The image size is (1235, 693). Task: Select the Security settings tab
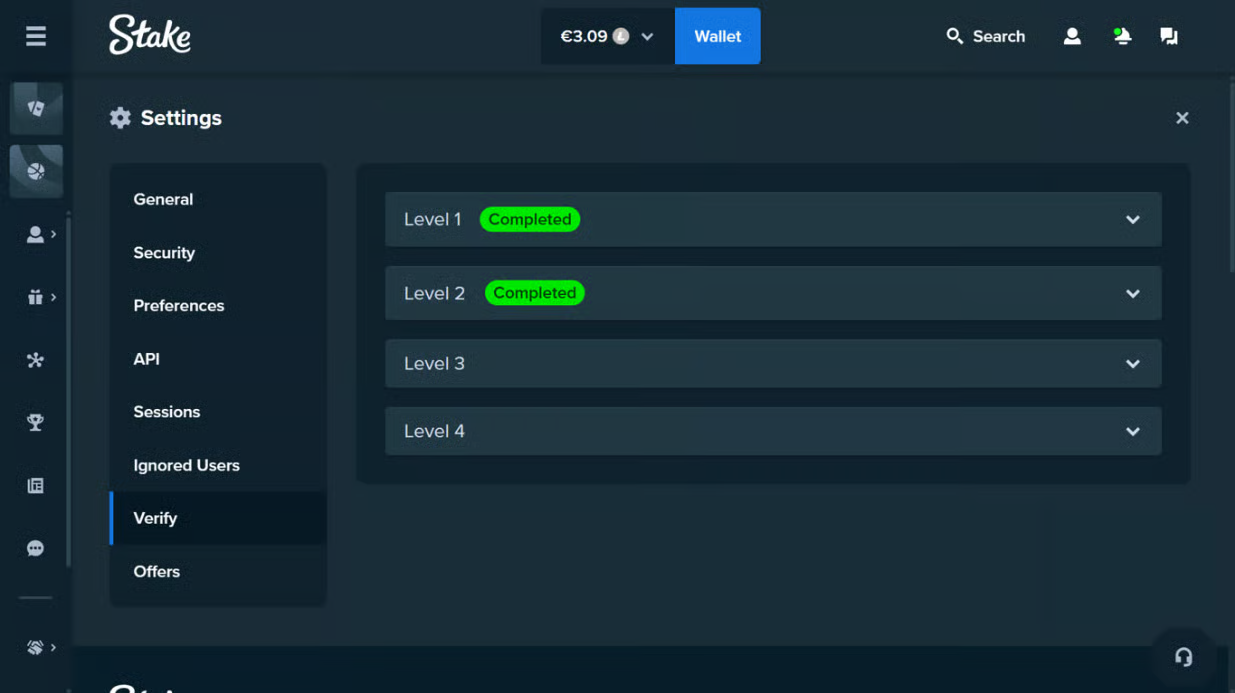pyautogui.click(x=164, y=253)
